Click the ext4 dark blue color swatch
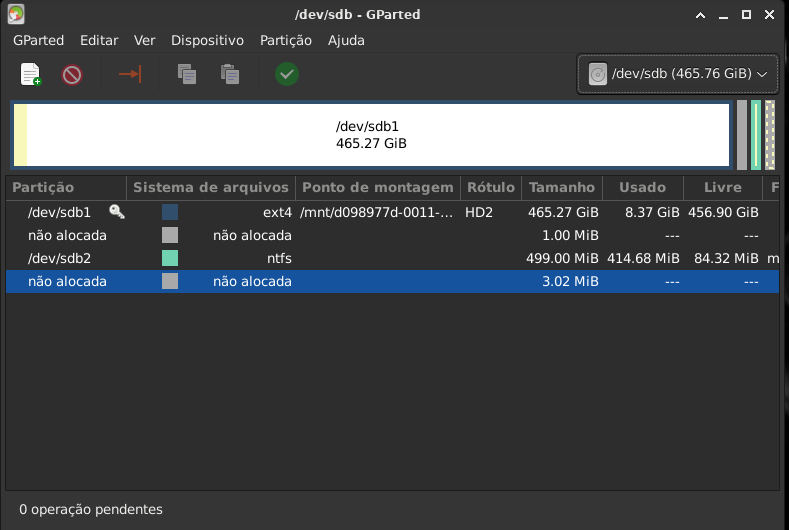 click(x=170, y=212)
